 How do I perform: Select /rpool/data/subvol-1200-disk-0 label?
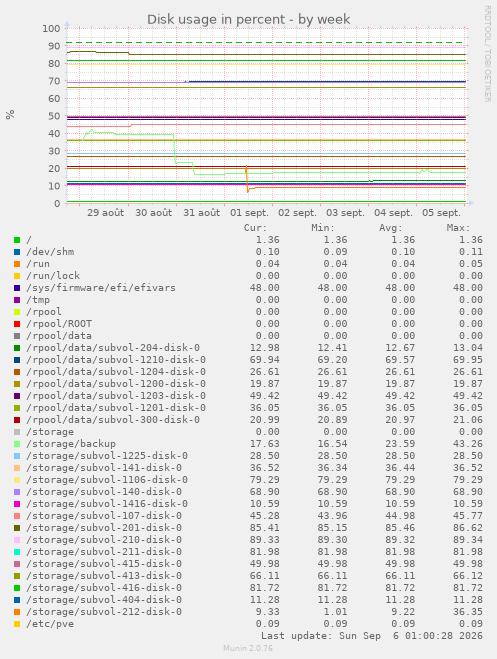click(116, 384)
